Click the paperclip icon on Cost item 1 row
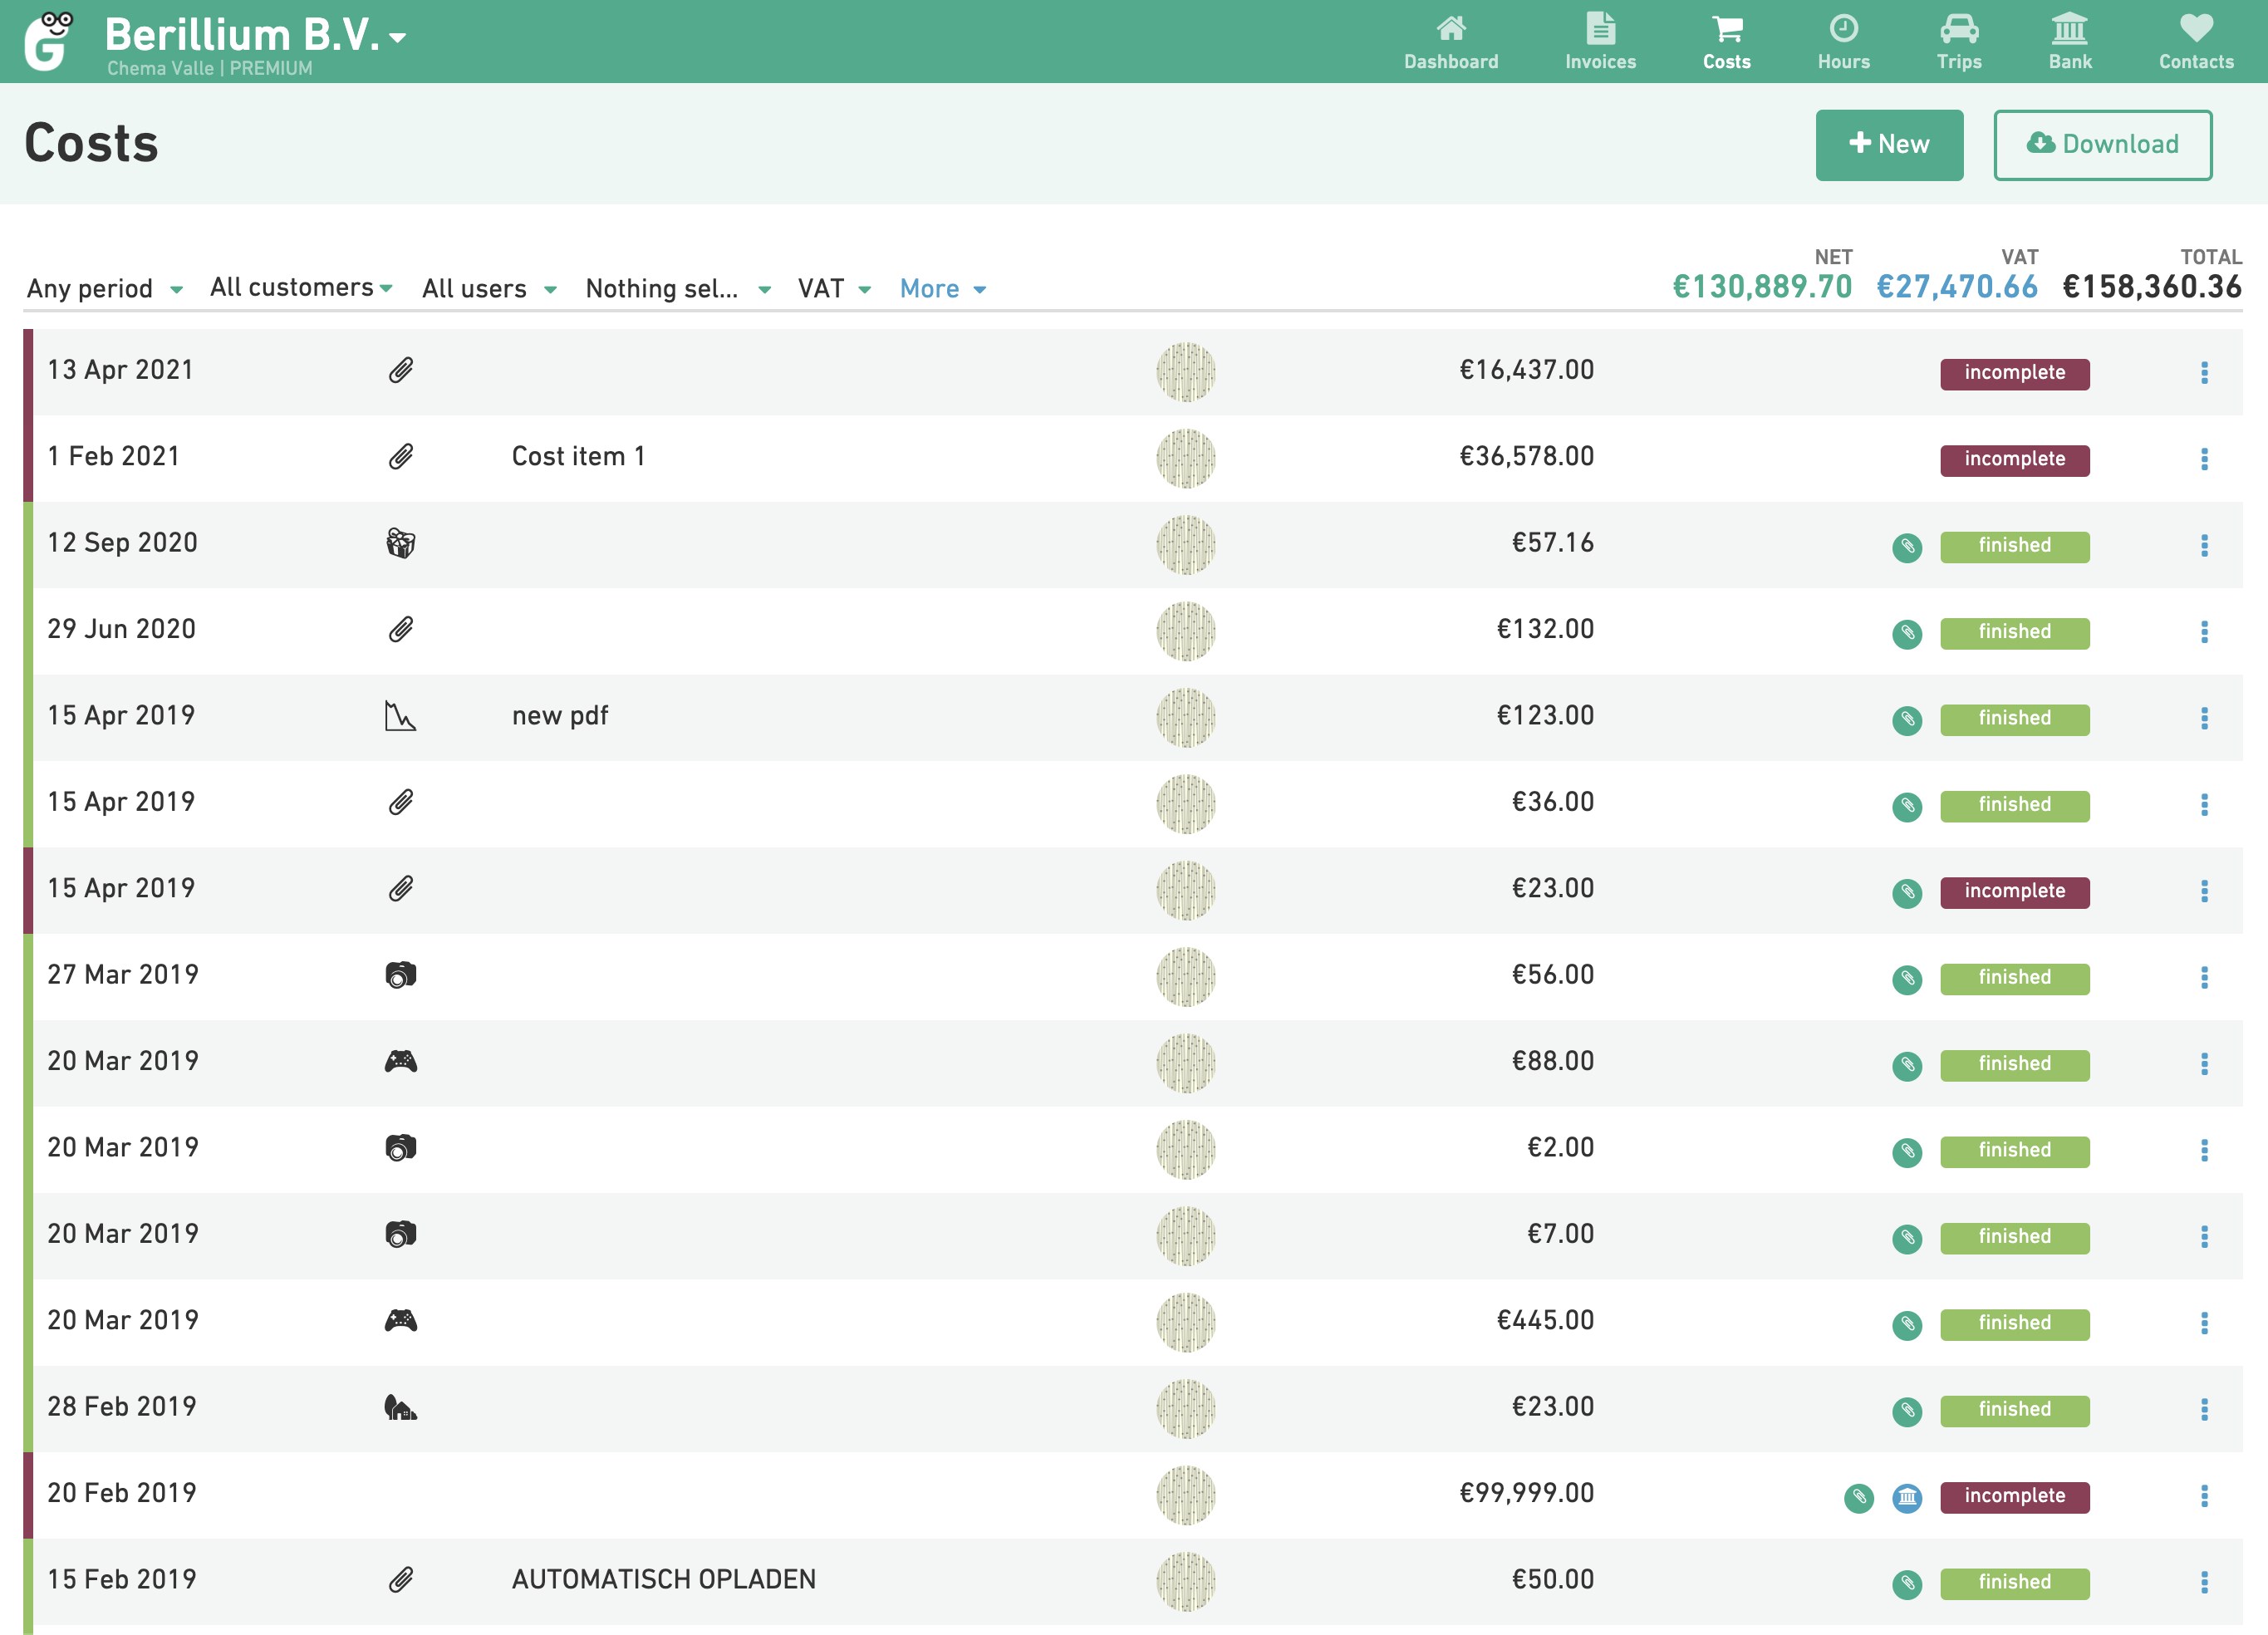 click(x=400, y=457)
